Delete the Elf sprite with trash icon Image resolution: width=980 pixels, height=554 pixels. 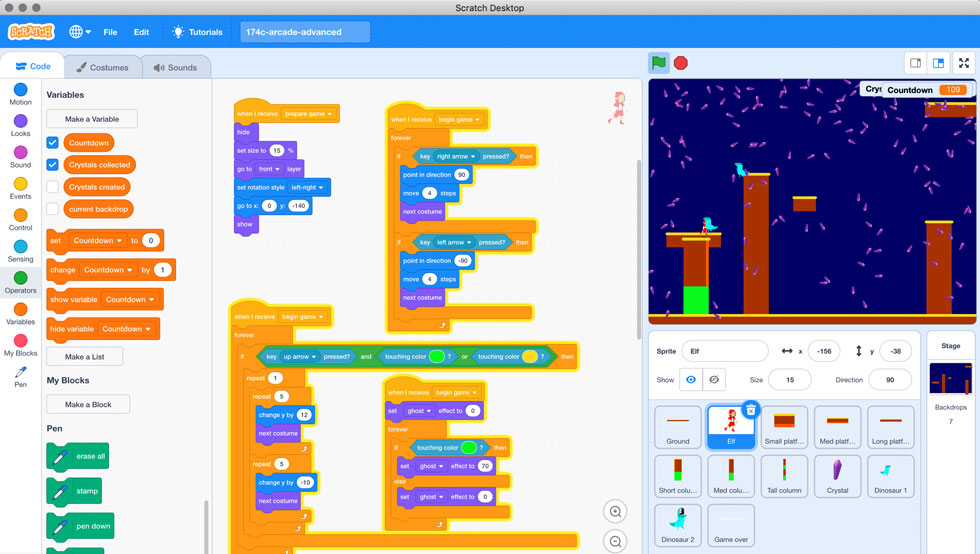750,410
